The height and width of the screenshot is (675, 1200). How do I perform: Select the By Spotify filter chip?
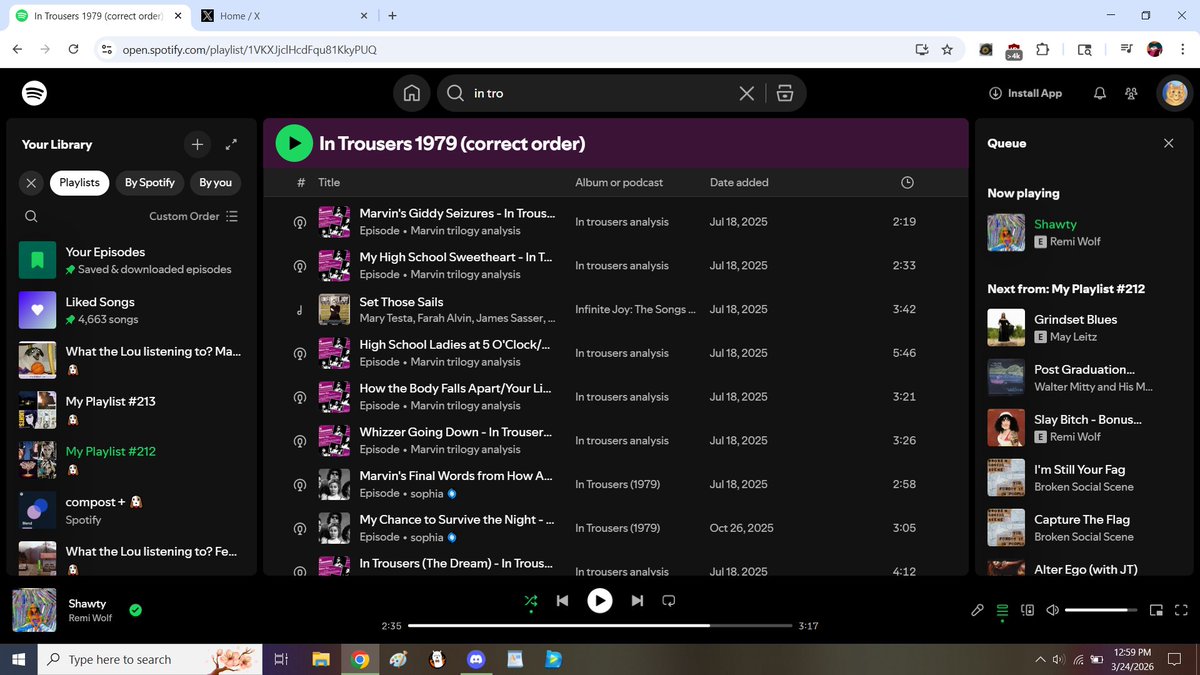point(150,183)
